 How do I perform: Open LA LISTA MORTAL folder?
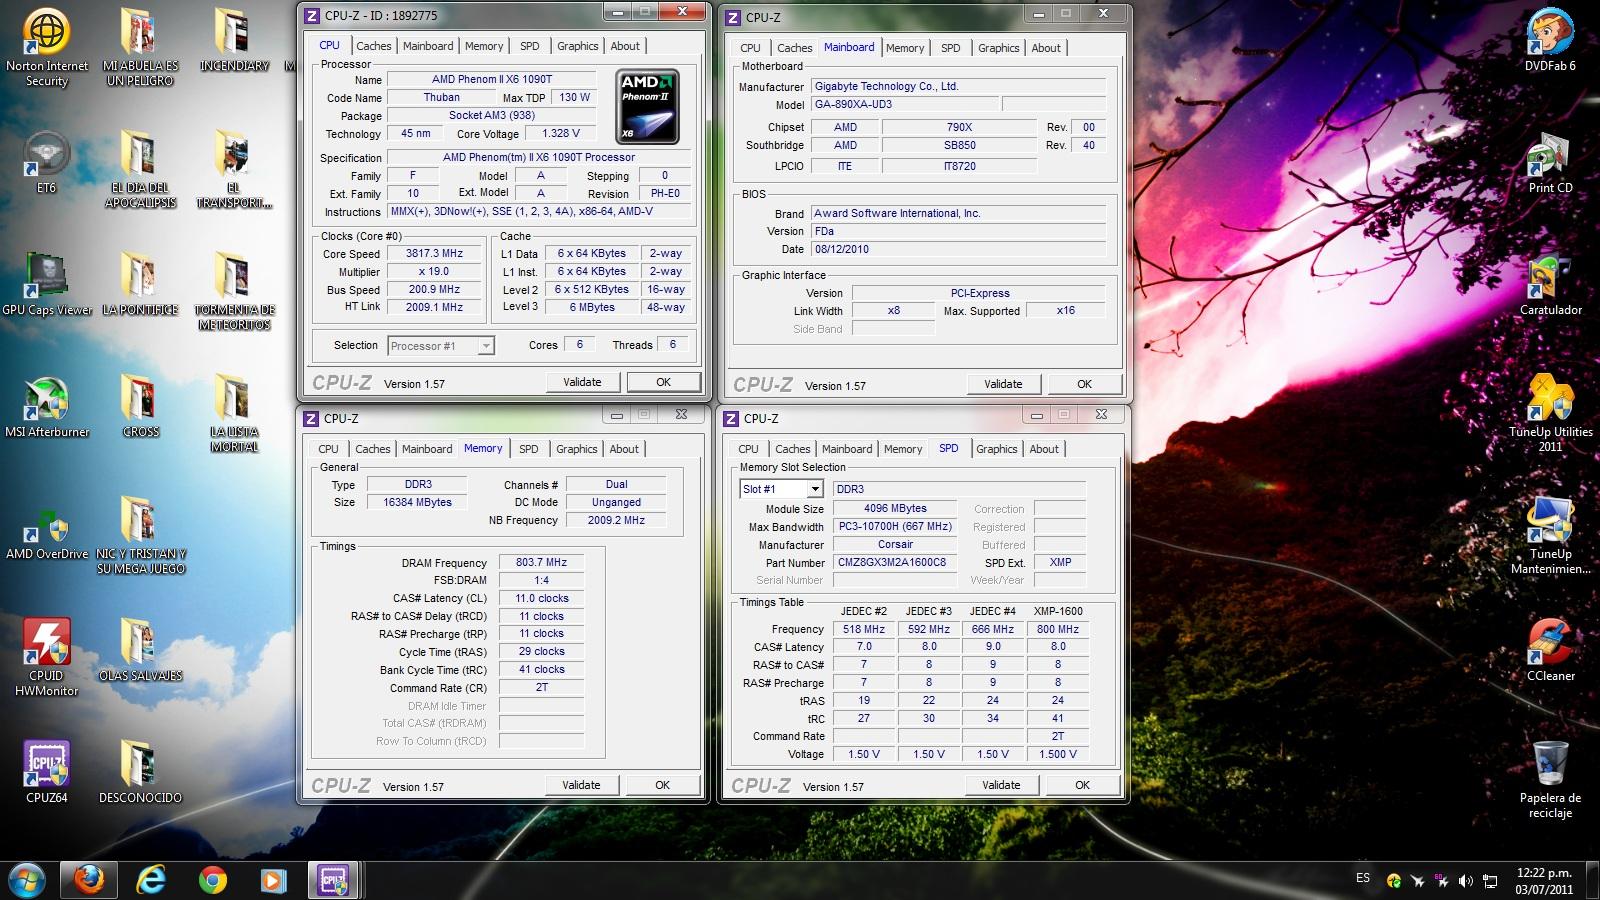tap(234, 414)
